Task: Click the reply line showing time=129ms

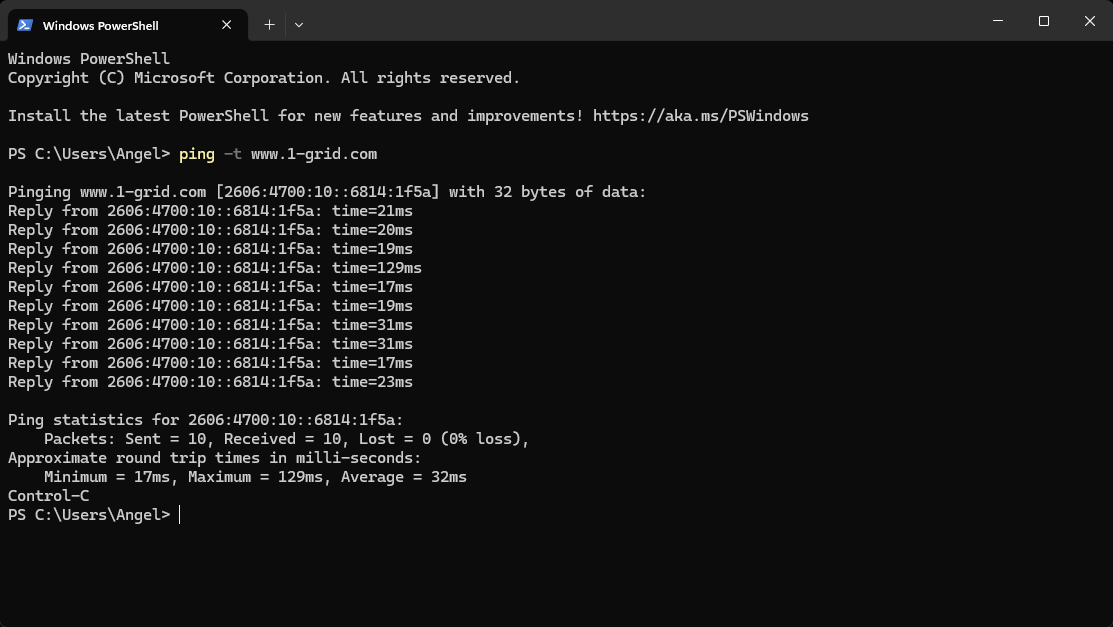Action: point(214,268)
